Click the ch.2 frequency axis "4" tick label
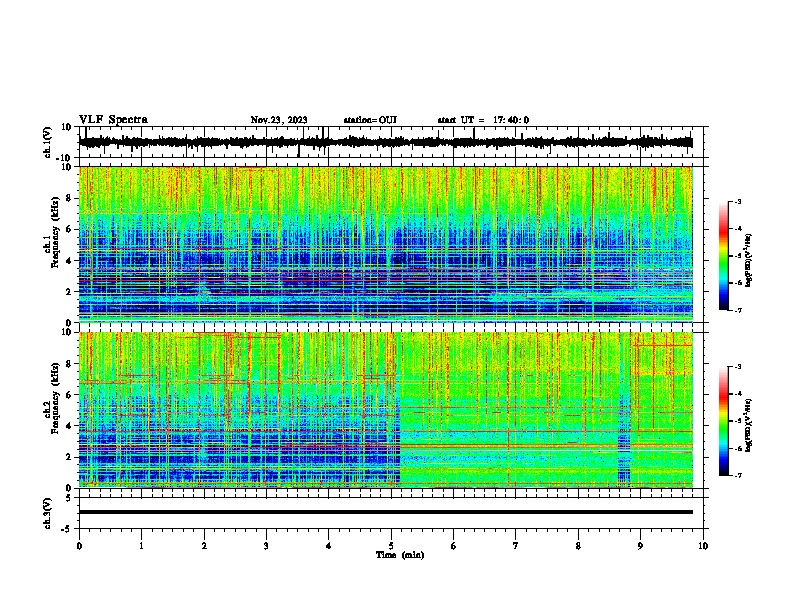Image resolution: width=792 pixels, height=612 pixels. 70,426
